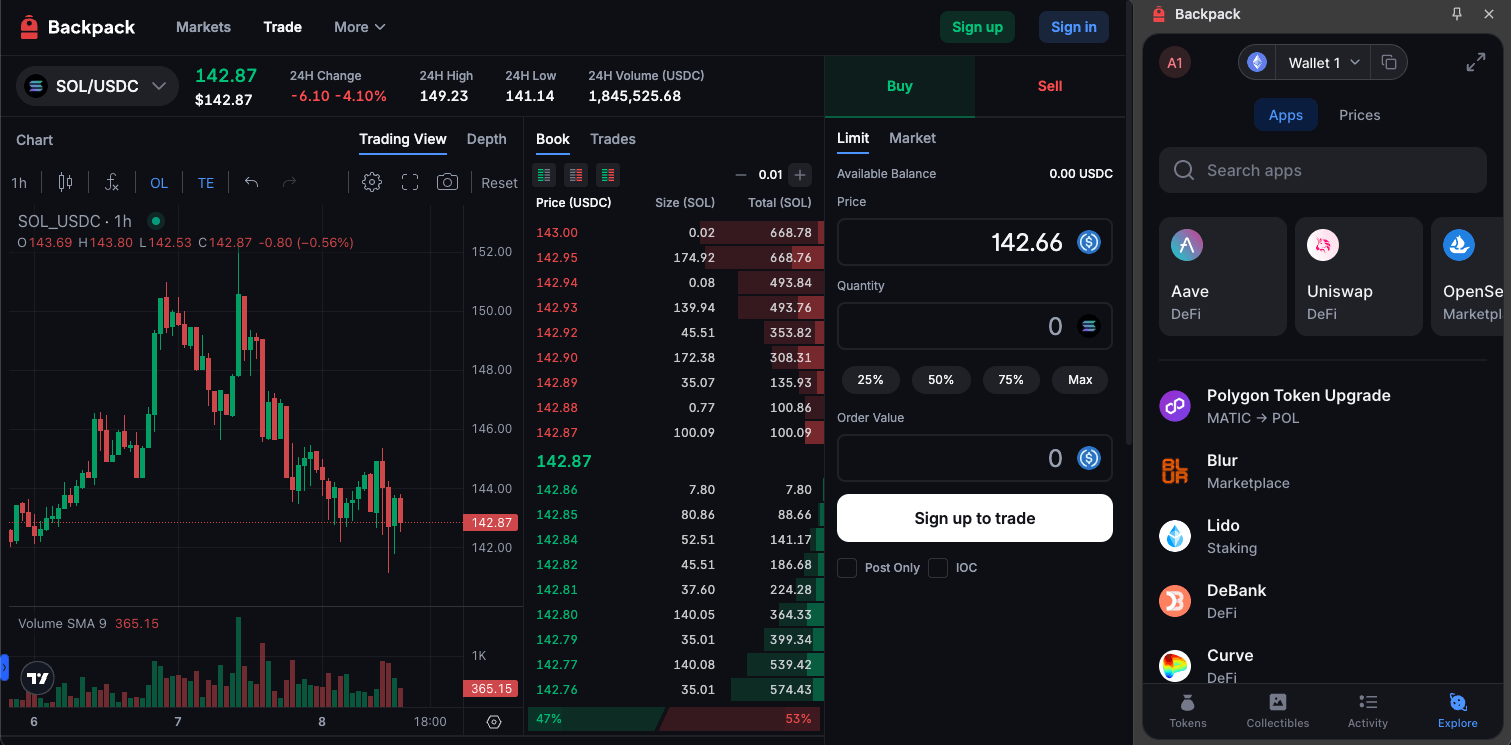Select the Market order tab
The width and height of the screenshot is (1511, 745).
[x=912, y=138]
